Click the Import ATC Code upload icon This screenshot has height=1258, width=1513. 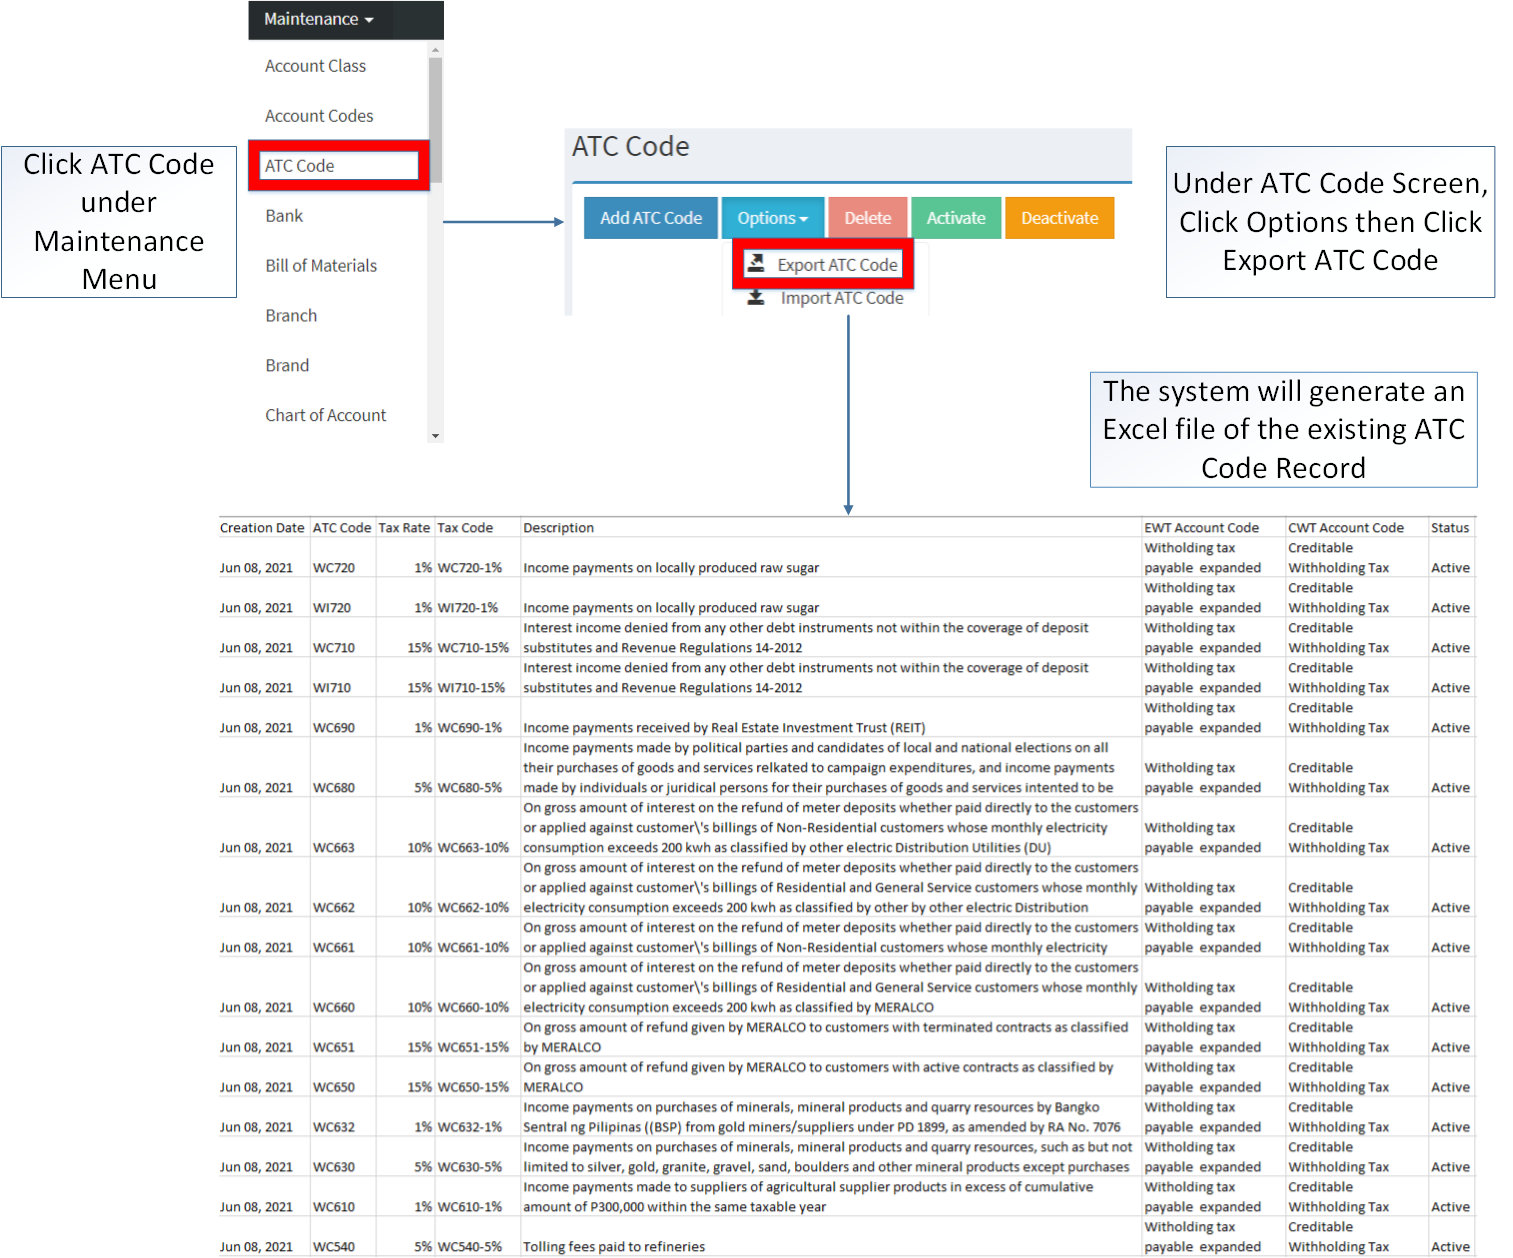pos(757,297)
